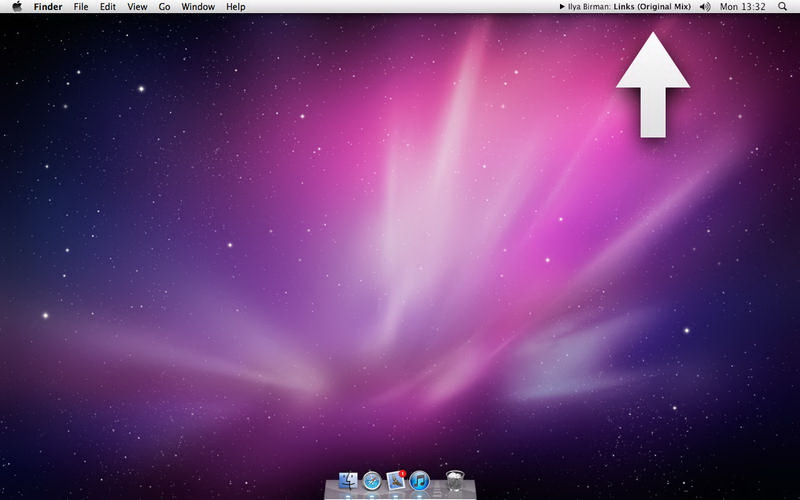This screenshot has width=800, height=500.
Task: Click the Links (Original Mix) track title
Action: tap(652, 7)
